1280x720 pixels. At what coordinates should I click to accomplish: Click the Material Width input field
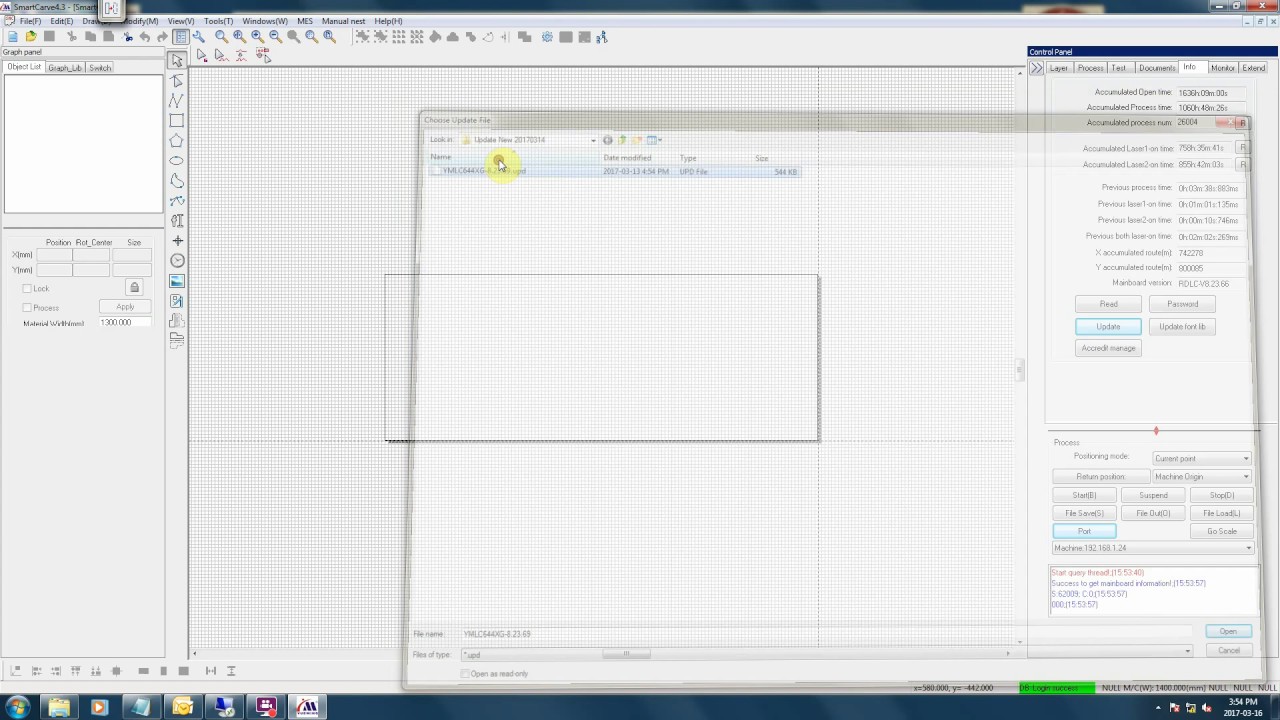point(125,323)
